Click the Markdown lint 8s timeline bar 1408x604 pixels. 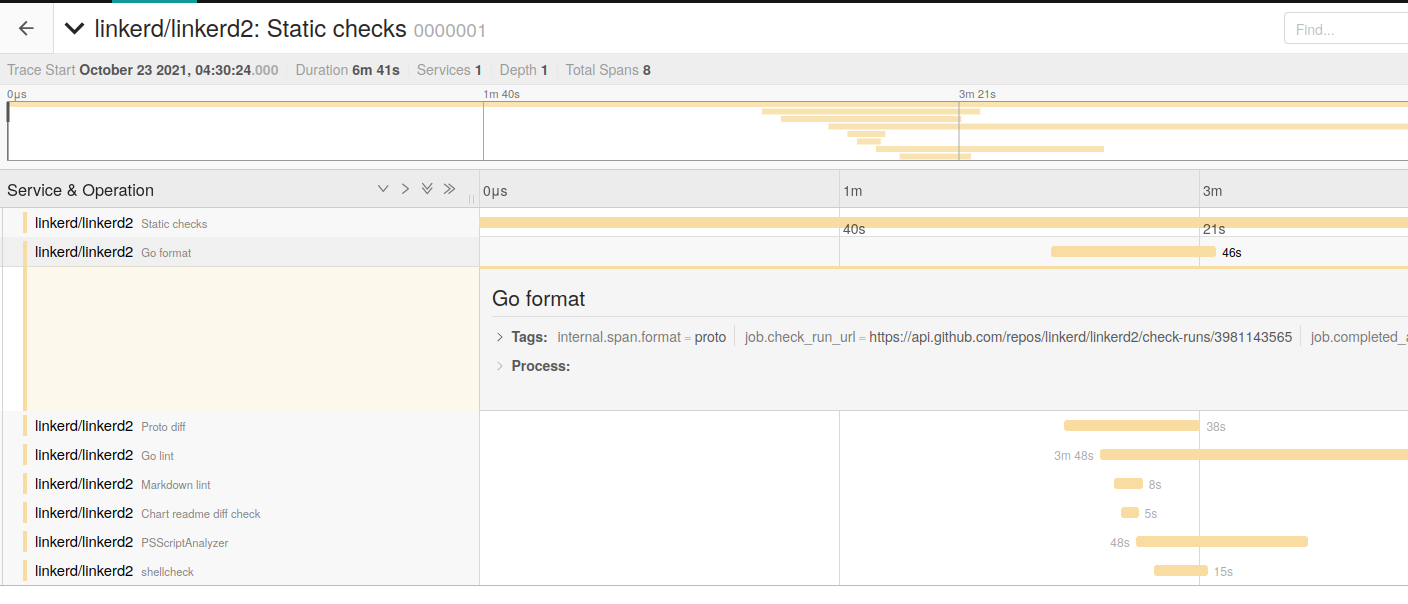click(x=1128, y=484)
